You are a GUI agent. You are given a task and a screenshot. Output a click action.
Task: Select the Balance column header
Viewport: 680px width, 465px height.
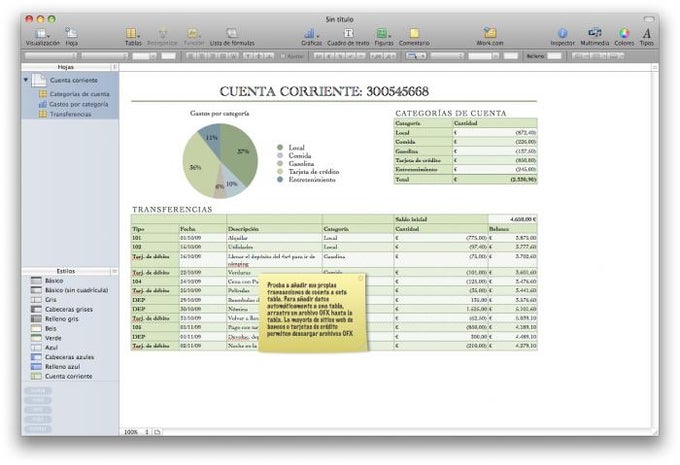point(513,229)
